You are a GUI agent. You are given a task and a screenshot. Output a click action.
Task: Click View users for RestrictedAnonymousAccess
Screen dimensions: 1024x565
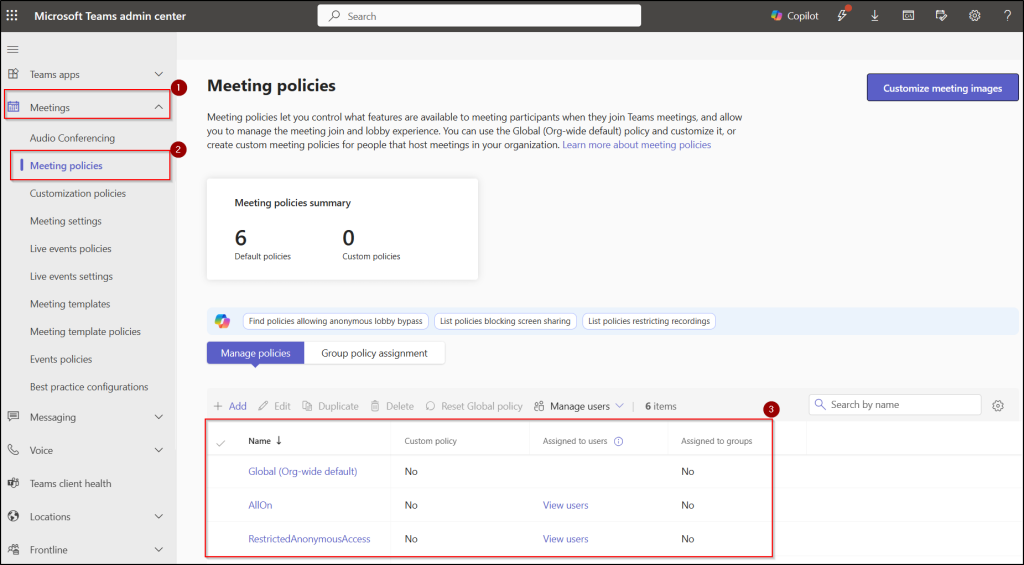point(566,539)
